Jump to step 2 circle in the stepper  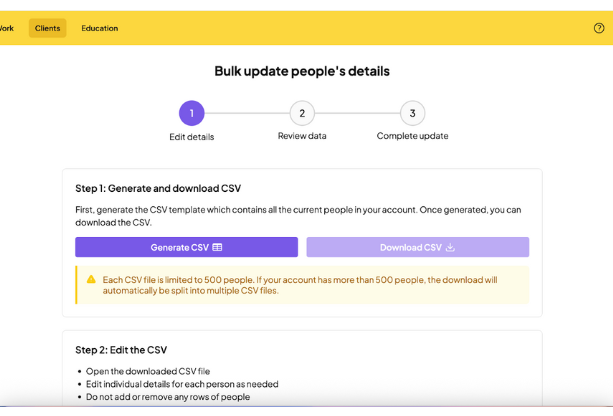302,113
